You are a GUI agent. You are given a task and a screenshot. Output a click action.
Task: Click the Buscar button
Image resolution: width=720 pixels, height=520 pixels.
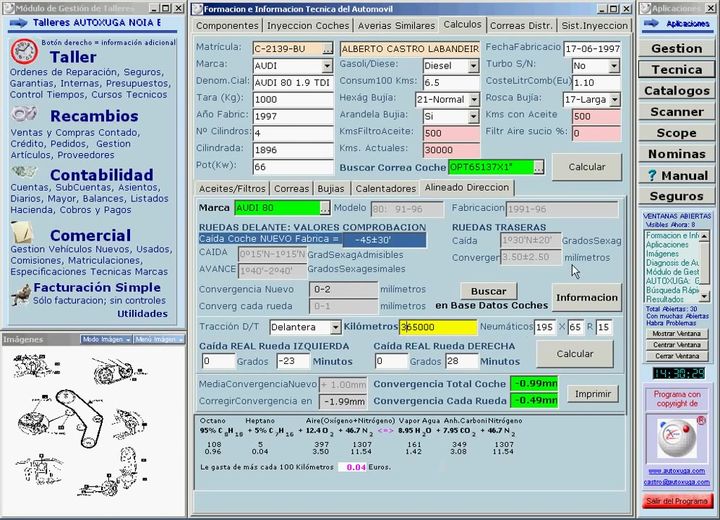click(489, 291)
